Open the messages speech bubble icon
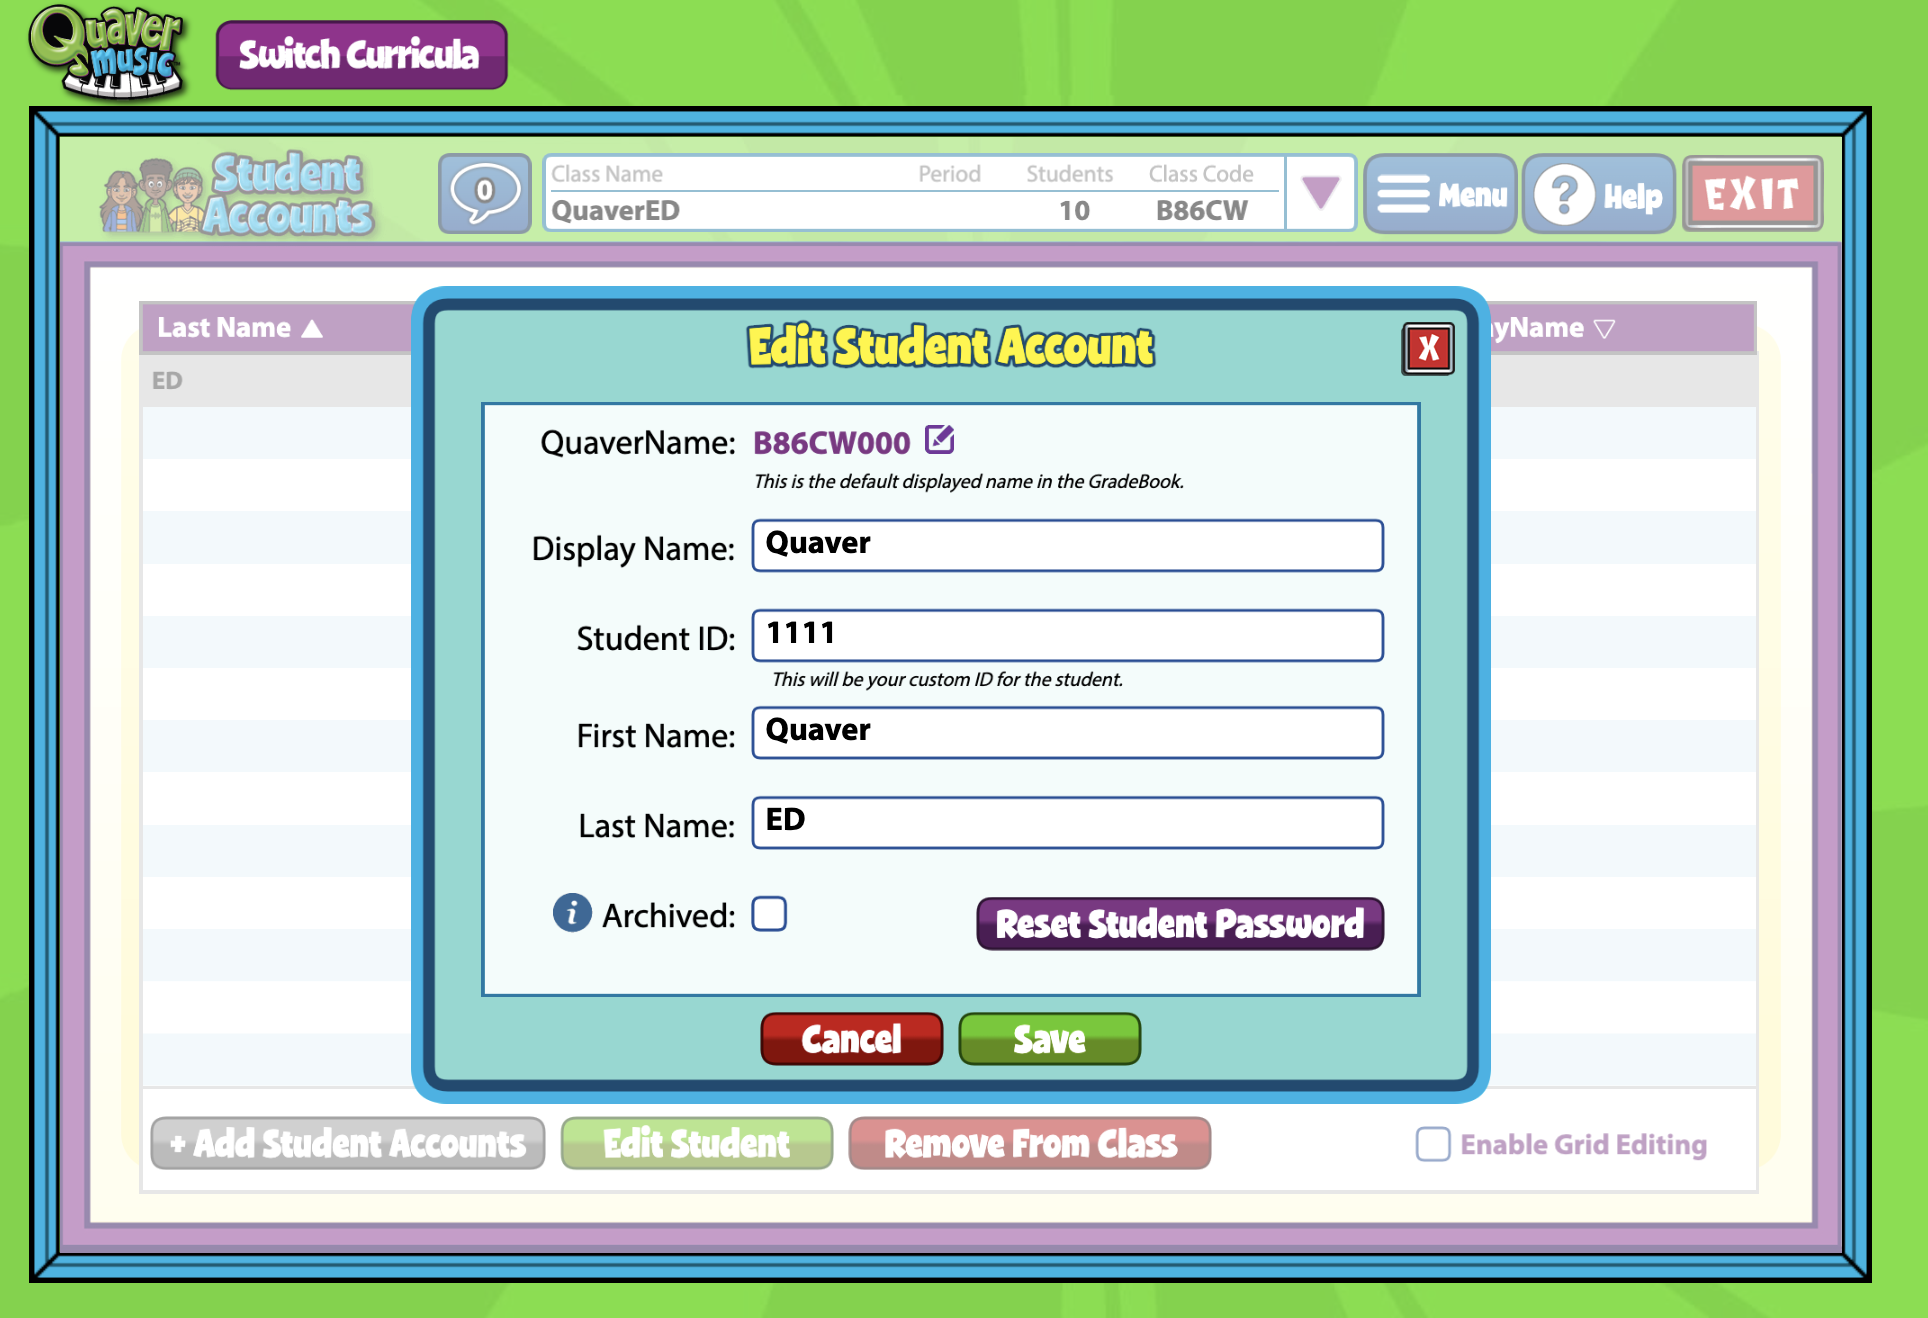Screen dimensions: 1928x1318 (485, 193)
